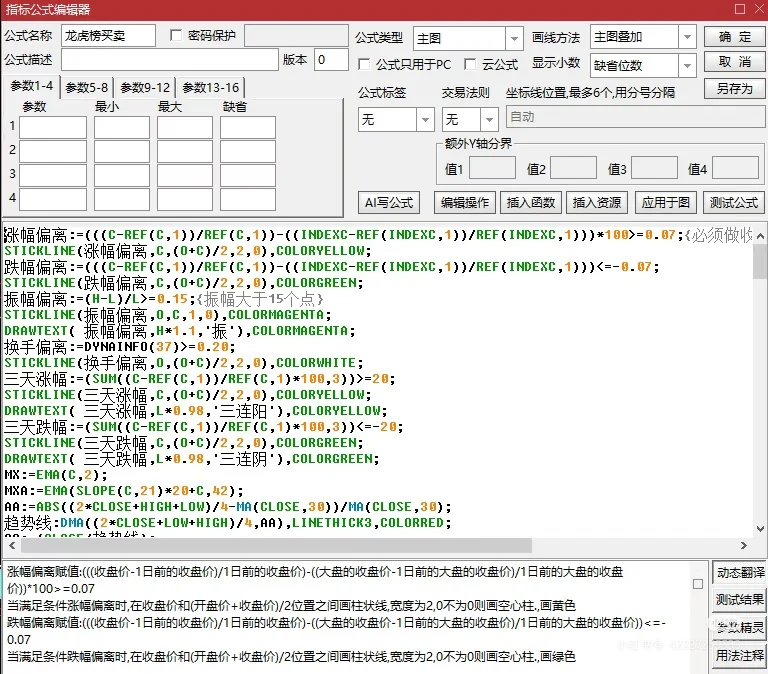
Task: Click row 4 参数 name field
Action: point(53,199)
